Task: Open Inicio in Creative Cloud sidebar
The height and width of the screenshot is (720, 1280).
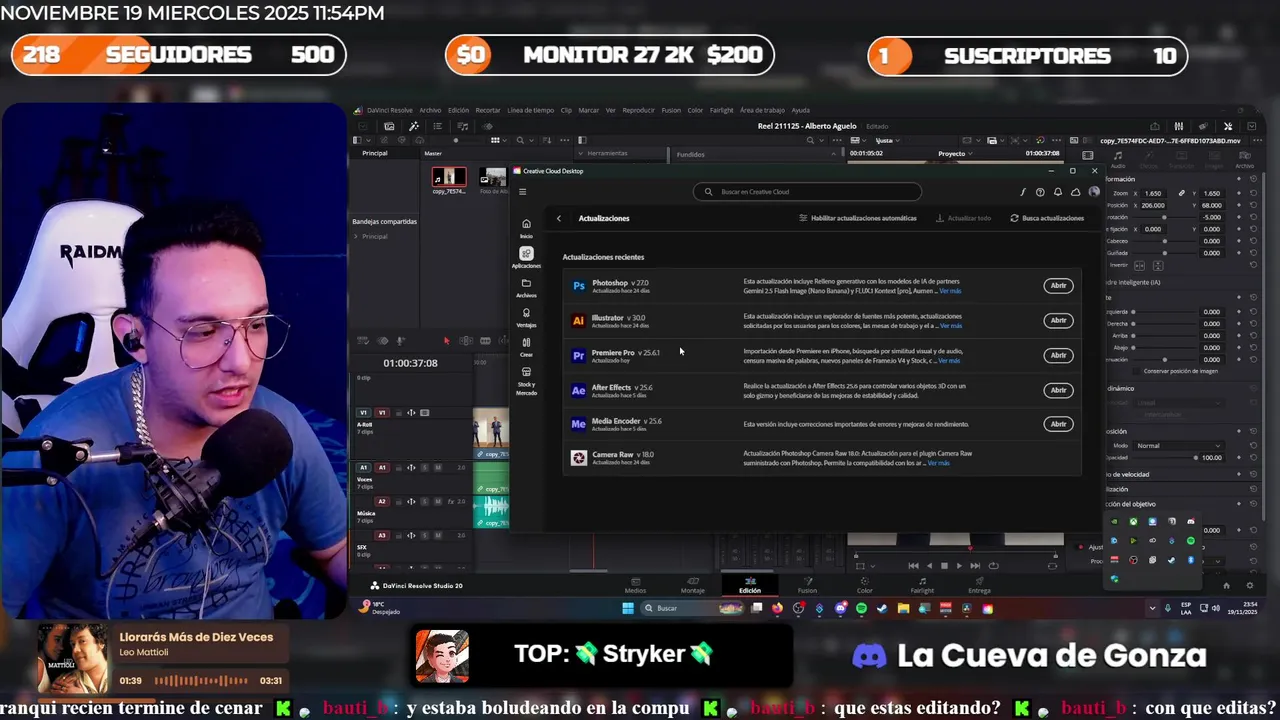Action: (526, 228)
